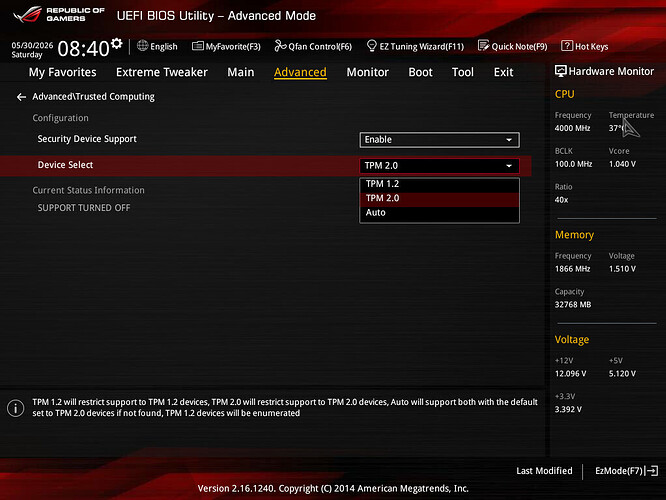Viewport: 666px width, 500px height.
Task: Collapse the Device Select TPM 2.0 dropdown
Action: [439, 166]
